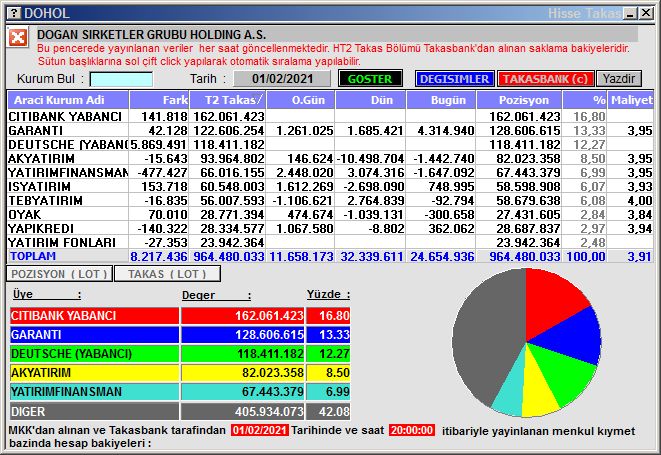Viewport: 661px width, 455px height.
Task: Click the yellow AKYATIRIM legend bar
Action: [x=94, y=373]
